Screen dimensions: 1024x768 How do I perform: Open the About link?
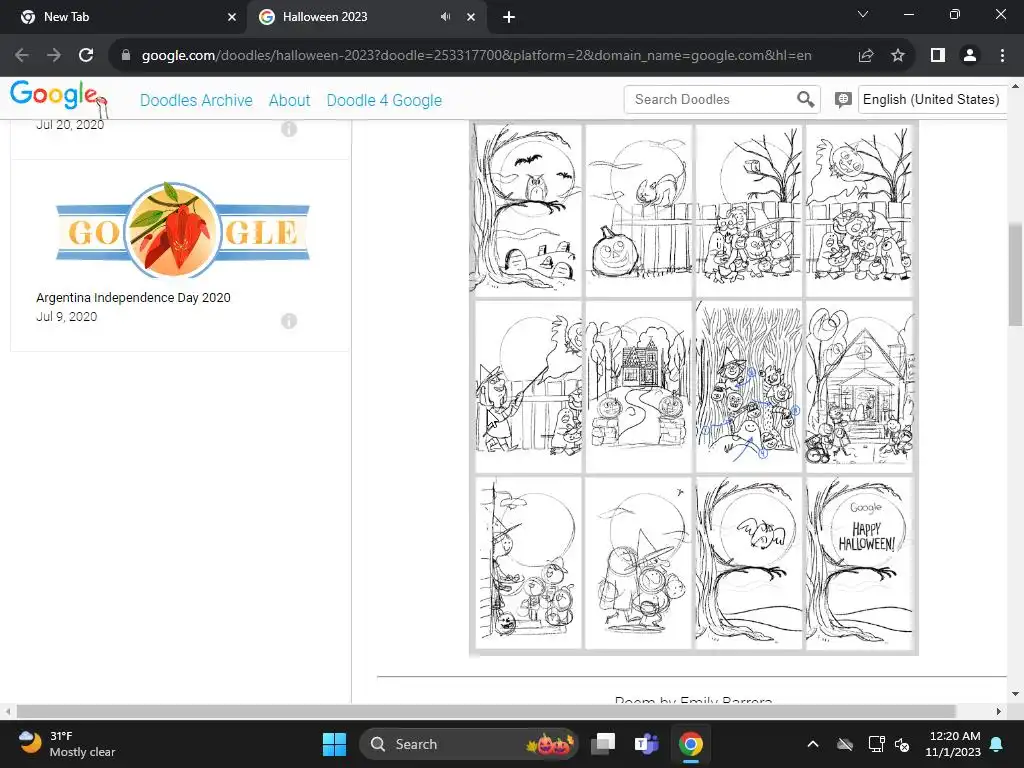(289, 100)
